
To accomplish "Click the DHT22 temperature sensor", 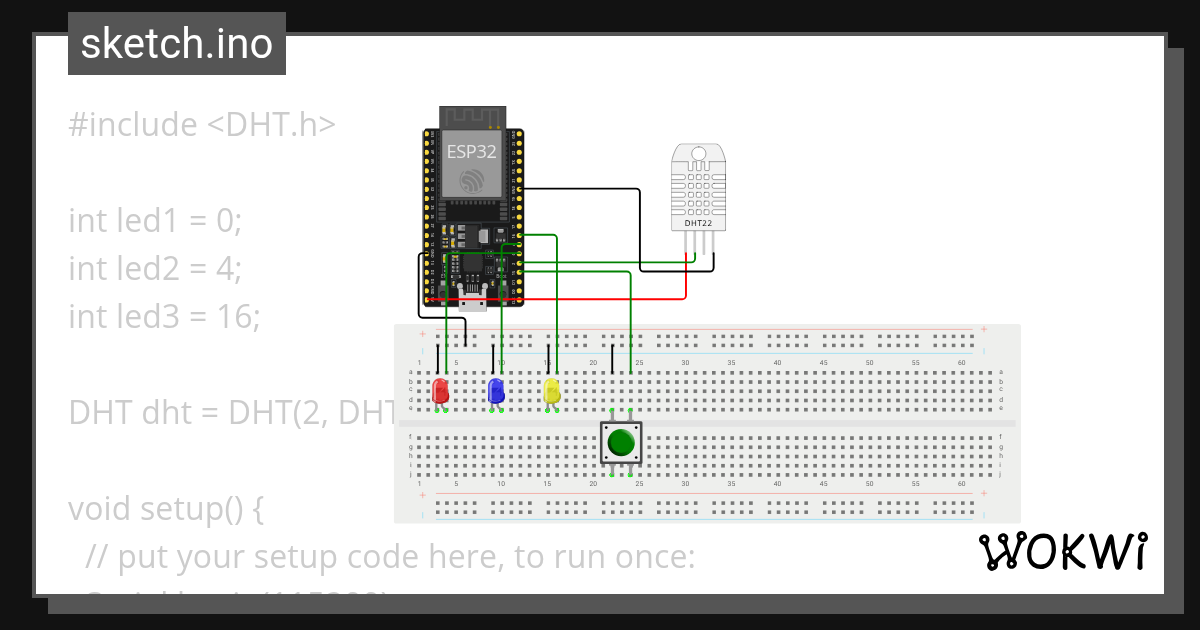I will click(x=700, y=190).
